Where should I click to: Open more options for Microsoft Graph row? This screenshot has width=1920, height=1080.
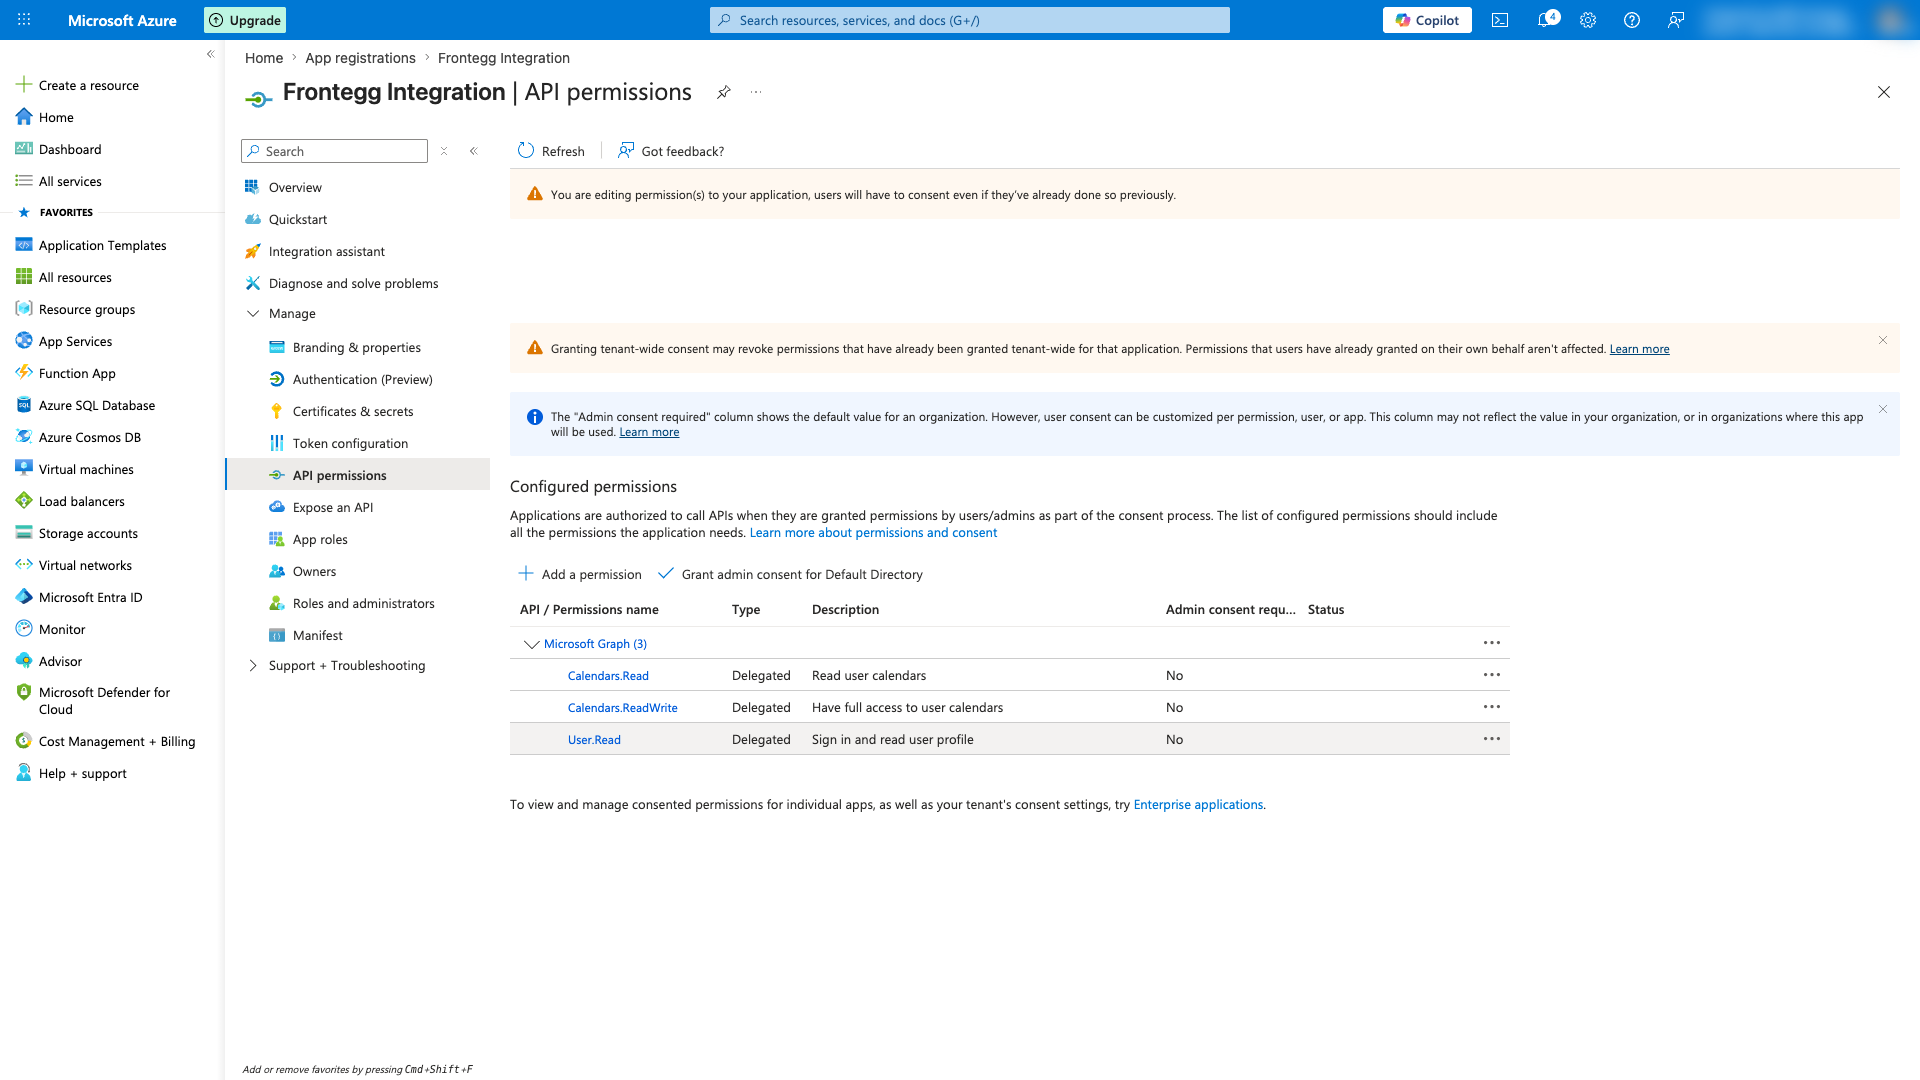coord(1492,643)
